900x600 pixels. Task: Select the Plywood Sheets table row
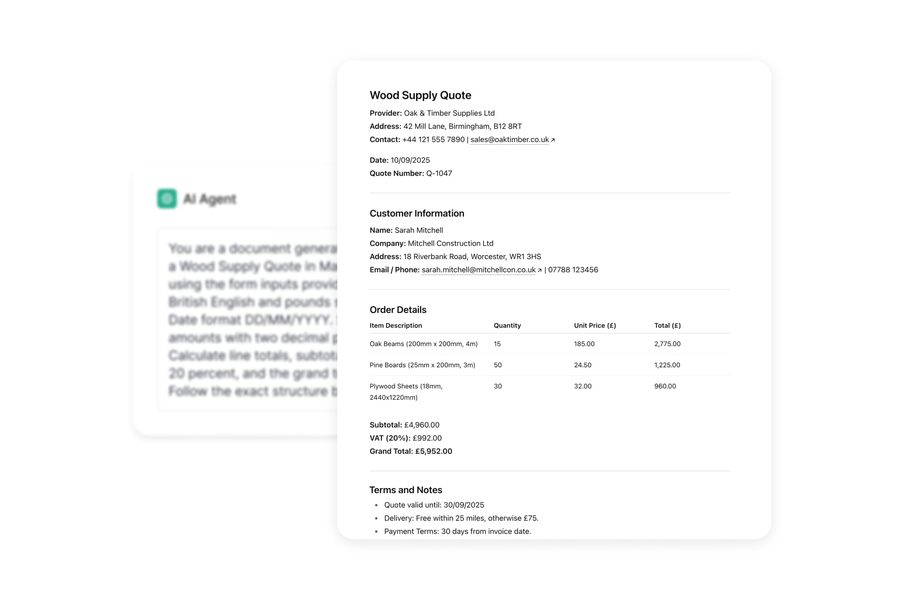pos(550,392)
